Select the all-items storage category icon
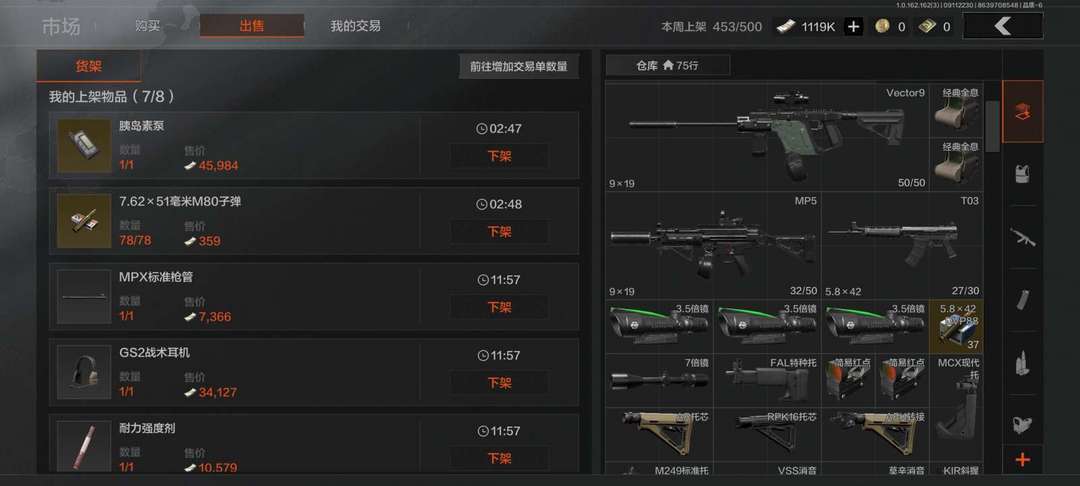 [x=1023, y=112]
